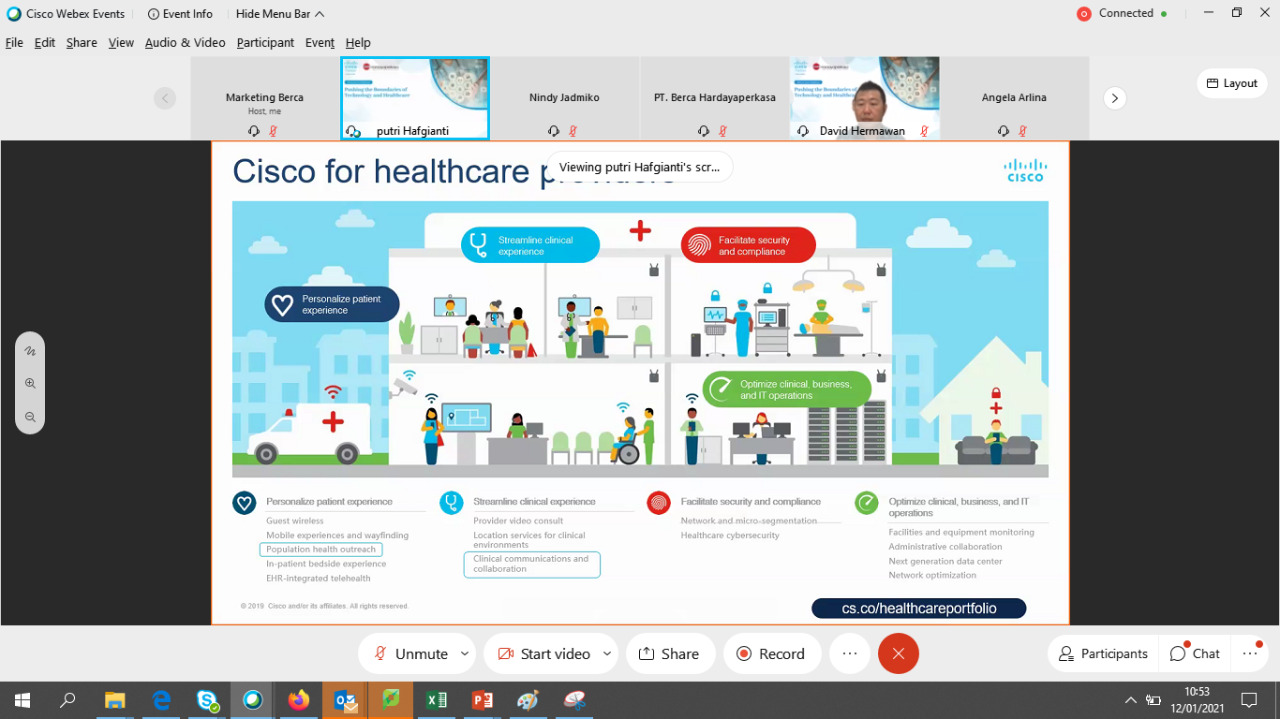Open the File menu
Viewport: 1280px width, 719px height.
click(x=14, y=43)
